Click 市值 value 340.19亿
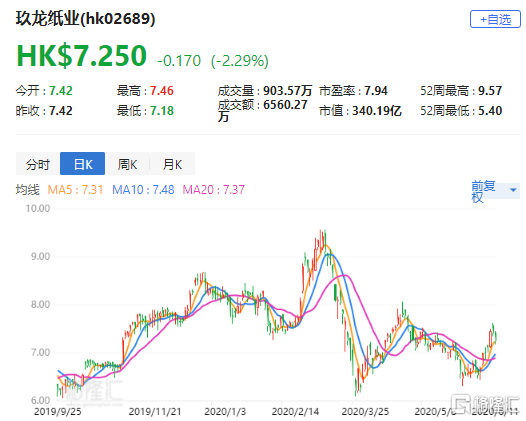 pos(376,111)
